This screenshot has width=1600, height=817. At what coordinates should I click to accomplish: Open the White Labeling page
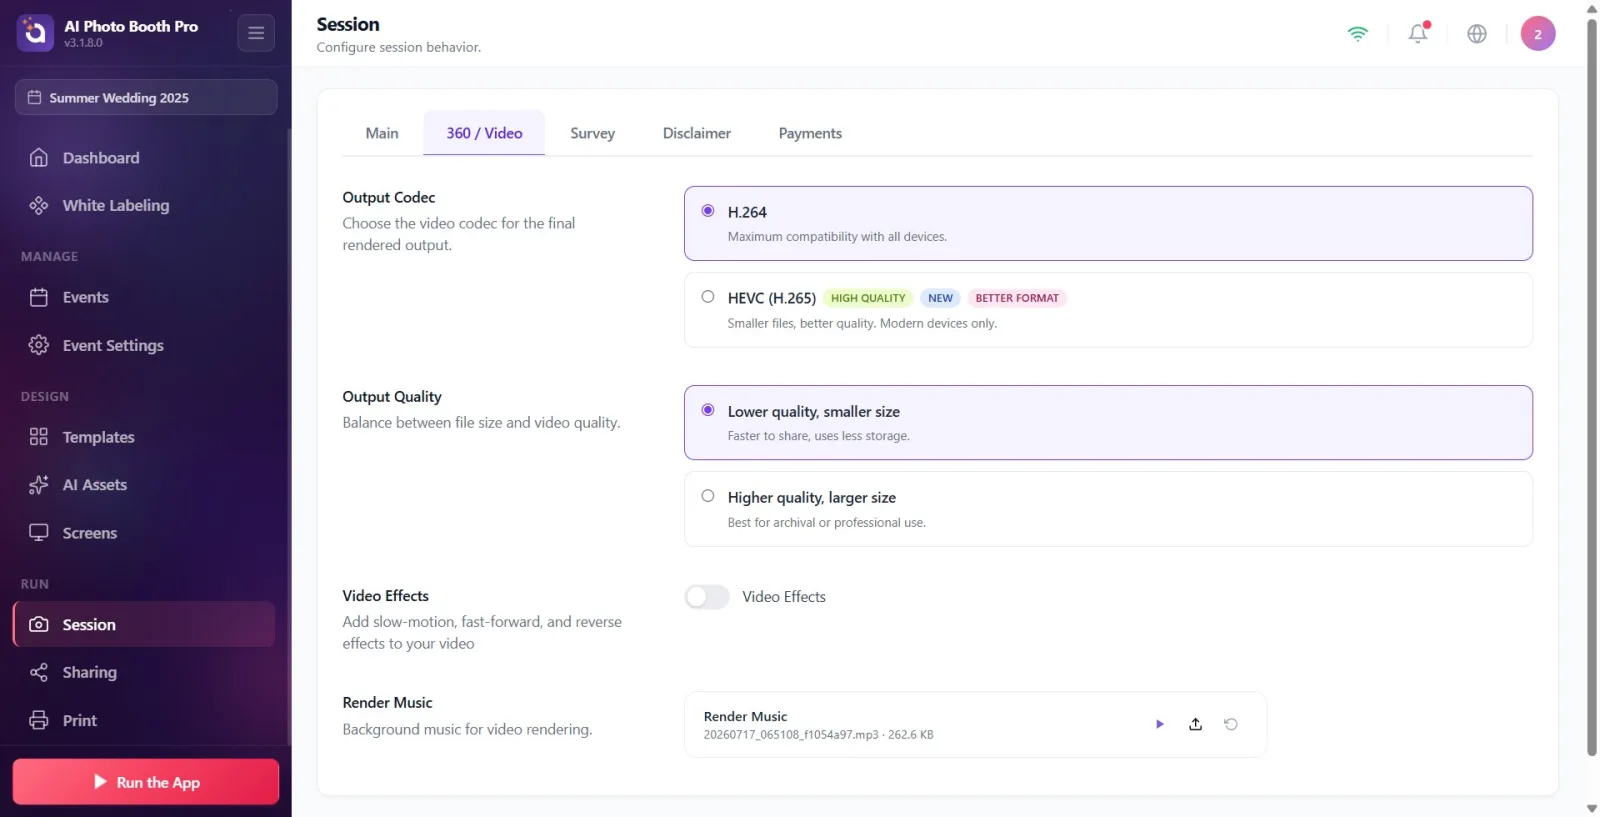(x=146, y=205)
